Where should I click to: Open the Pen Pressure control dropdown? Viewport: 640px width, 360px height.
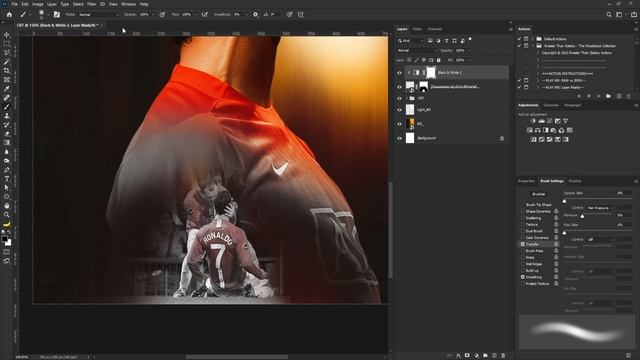click(x=600, y=208)
